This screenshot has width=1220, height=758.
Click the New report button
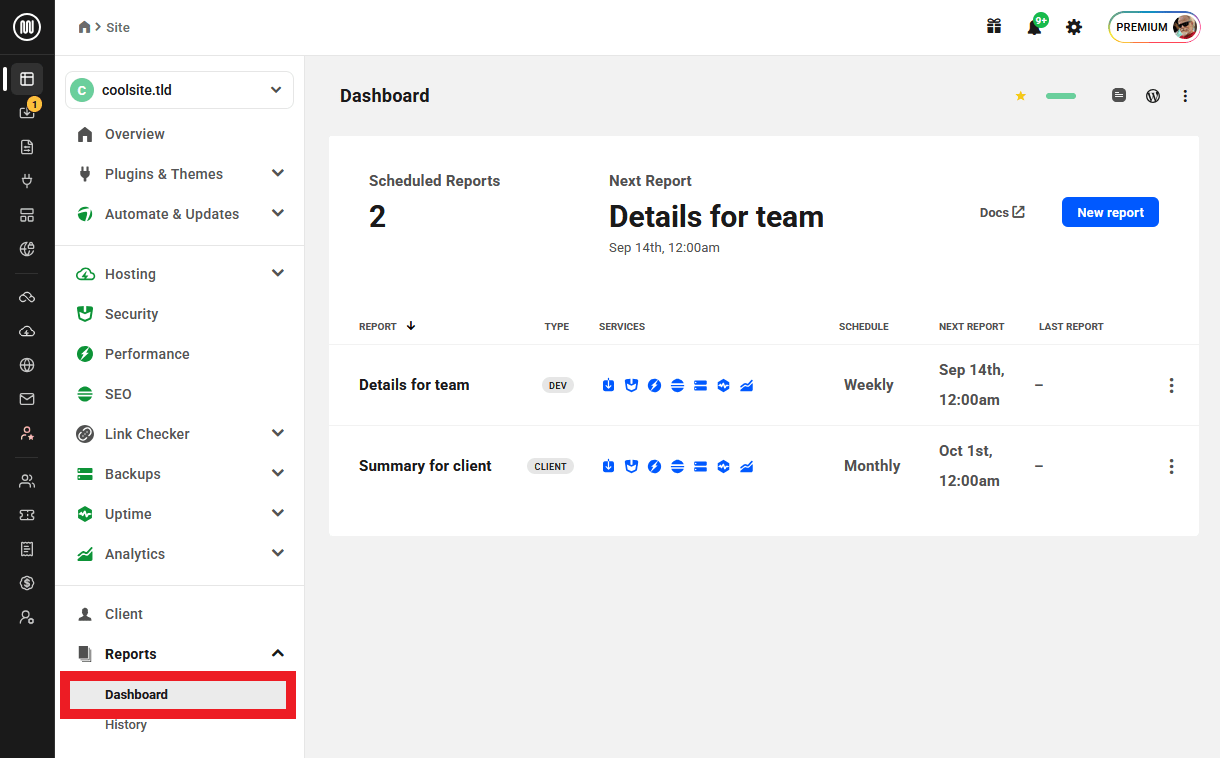1110,212
